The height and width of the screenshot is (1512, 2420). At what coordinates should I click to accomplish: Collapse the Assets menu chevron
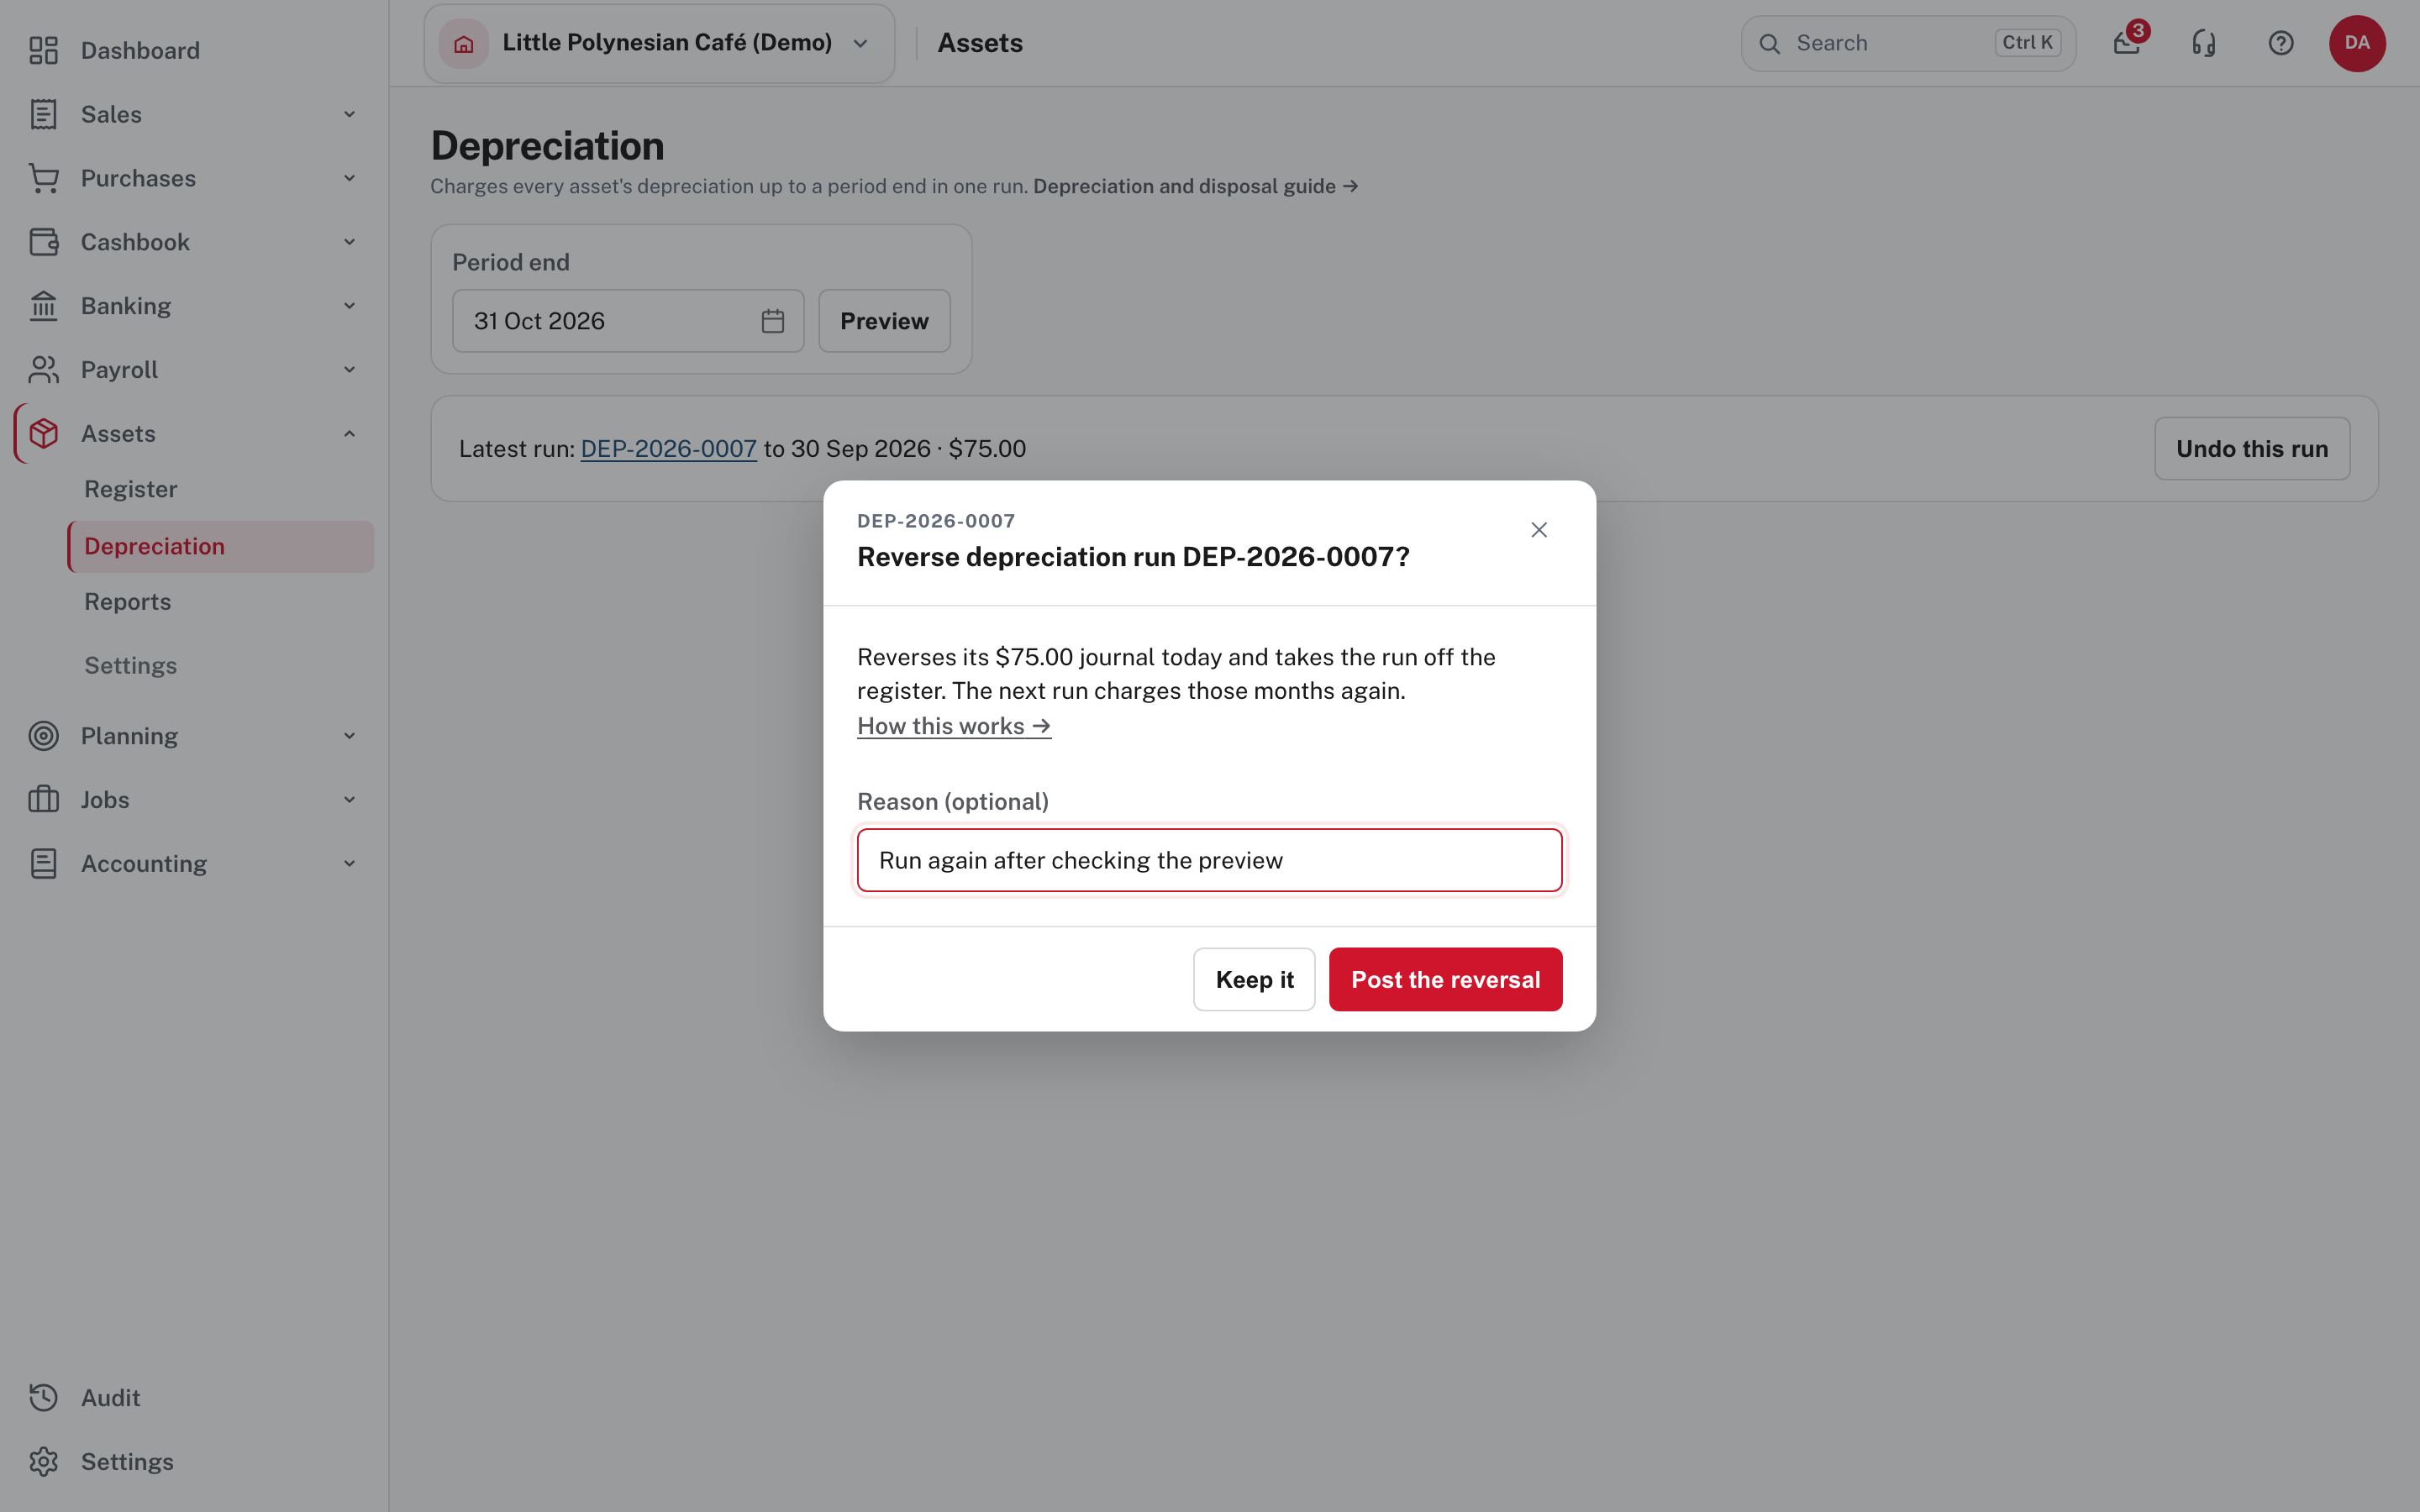(x=349, y=434)
